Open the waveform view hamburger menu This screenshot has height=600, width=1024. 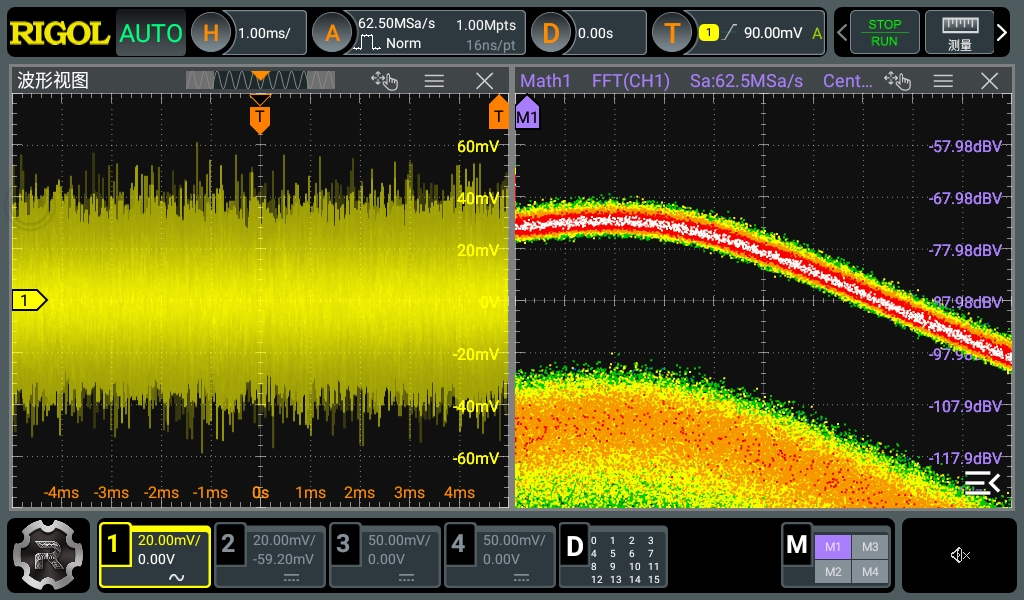point(434,80)
